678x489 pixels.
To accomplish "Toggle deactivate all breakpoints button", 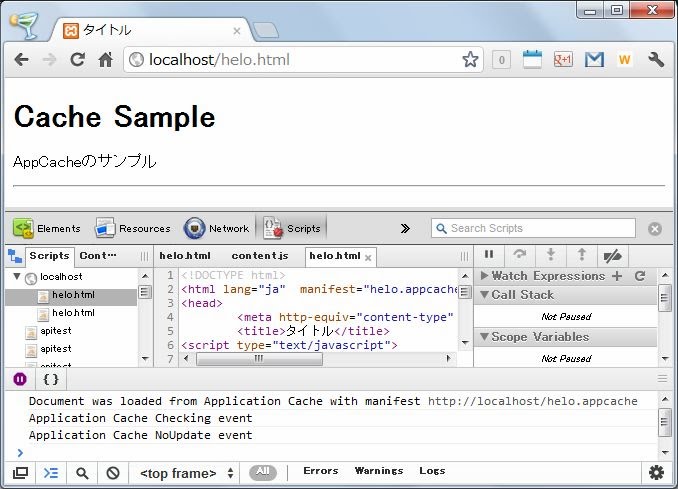I will pyautogui.click(x=612, y=255).
